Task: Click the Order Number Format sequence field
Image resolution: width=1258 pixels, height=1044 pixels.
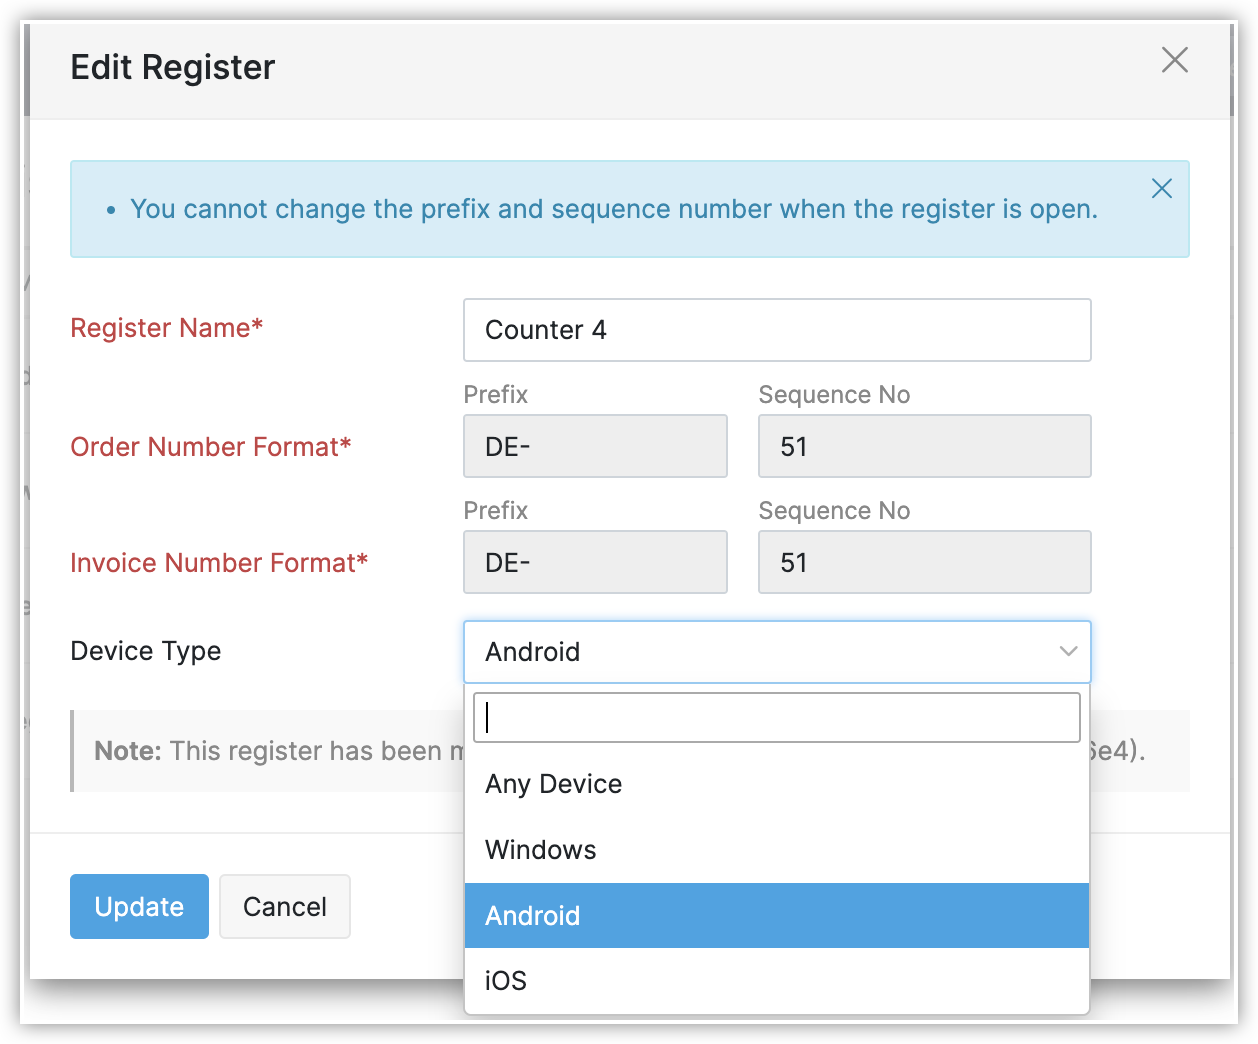Action: coord(924,446)
